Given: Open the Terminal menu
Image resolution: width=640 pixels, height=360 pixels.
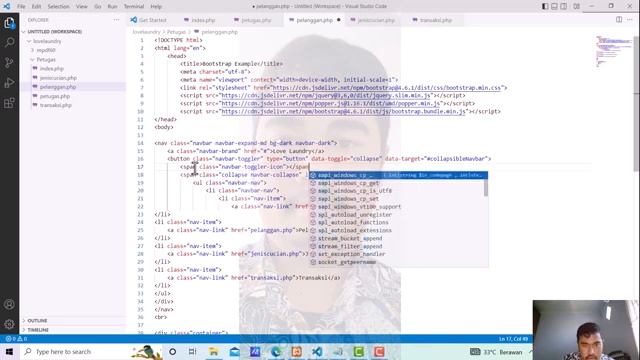Looking at the screenshot, I should point(134,7).
